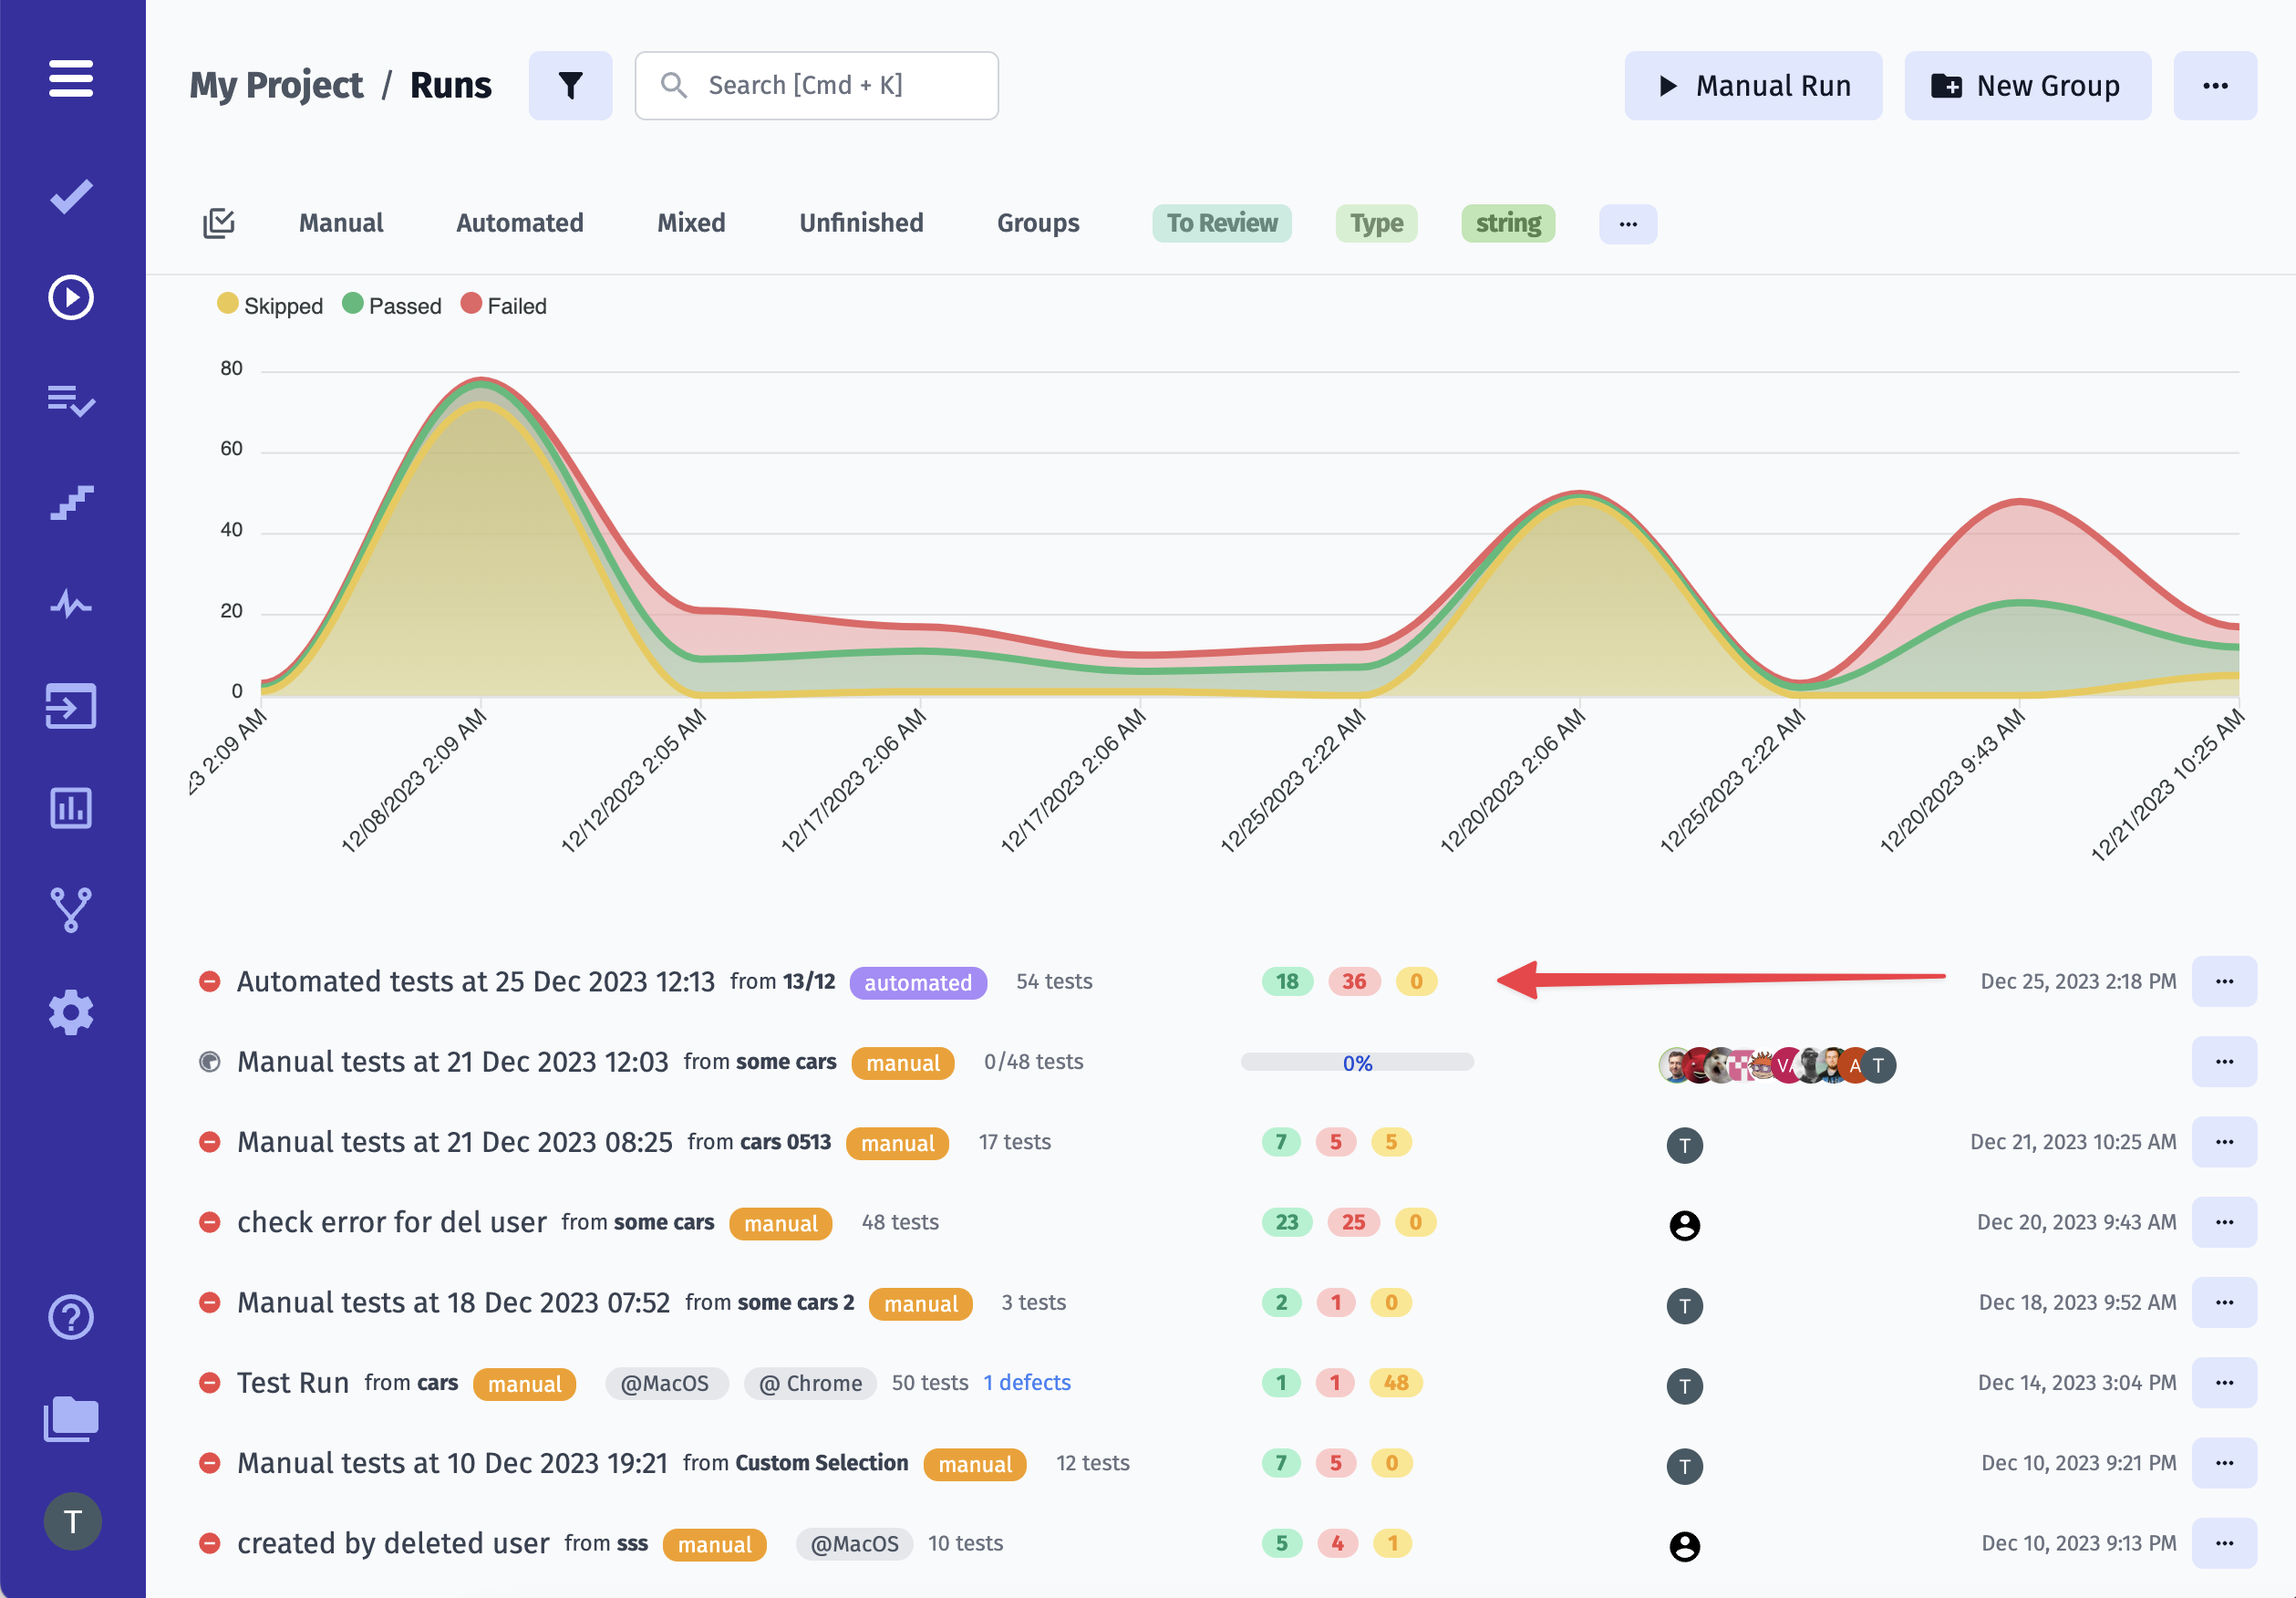Open Plans checklist icon in sidebar
This screenshot has width=2296, height=1598.
(x=71, y=400)
